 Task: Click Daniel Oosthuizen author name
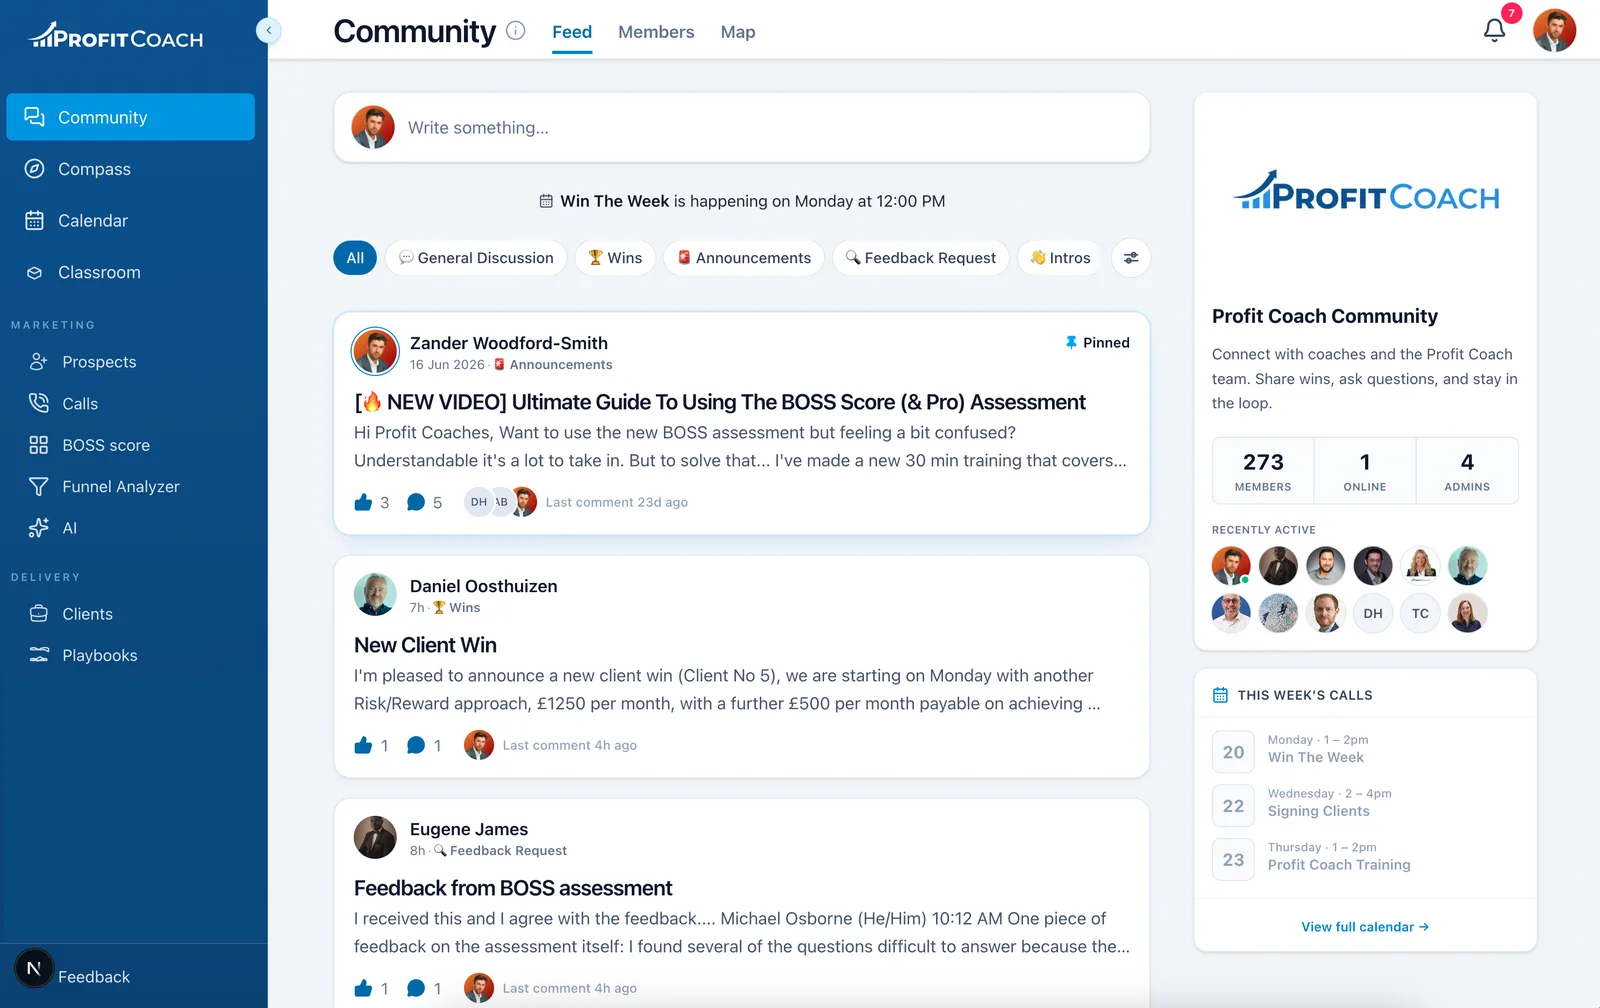pyautogui.click(x=484, y=586)
